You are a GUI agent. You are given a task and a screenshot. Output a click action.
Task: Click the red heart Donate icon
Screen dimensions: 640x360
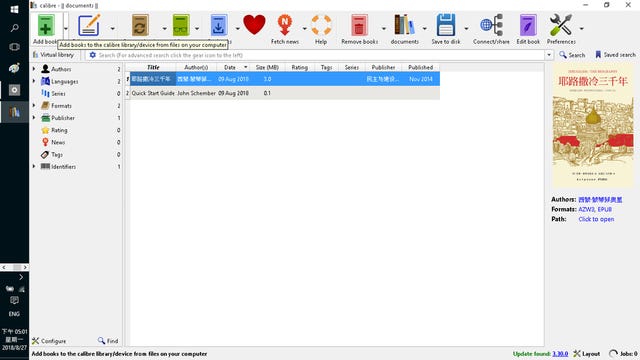[x=254, y=24]
